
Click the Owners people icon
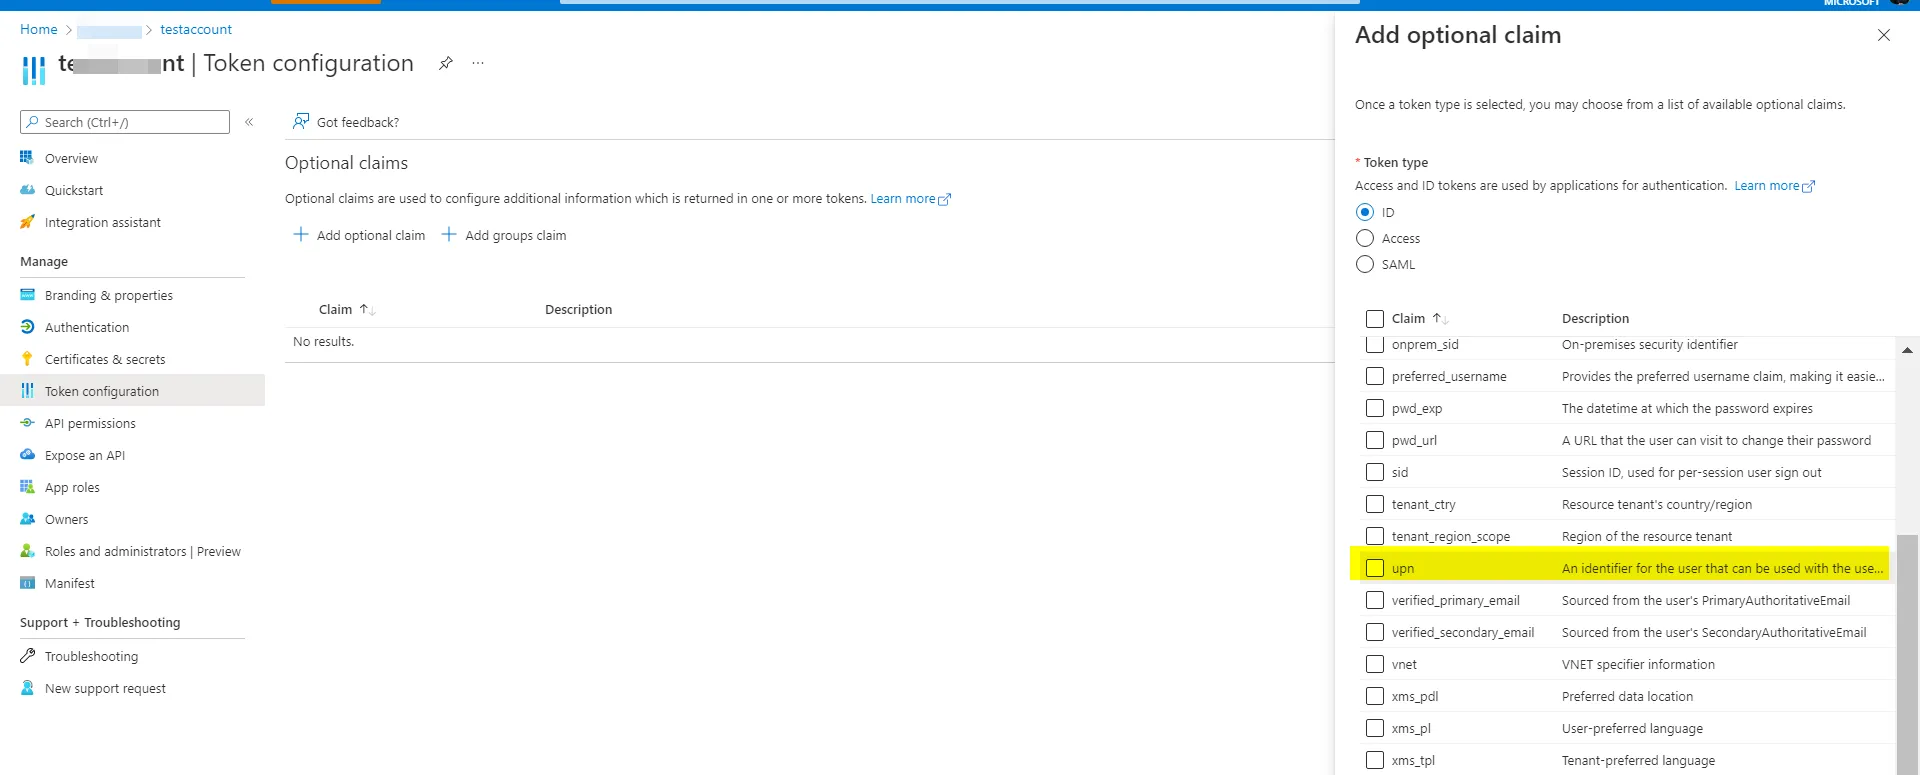(x=27, y=519)
